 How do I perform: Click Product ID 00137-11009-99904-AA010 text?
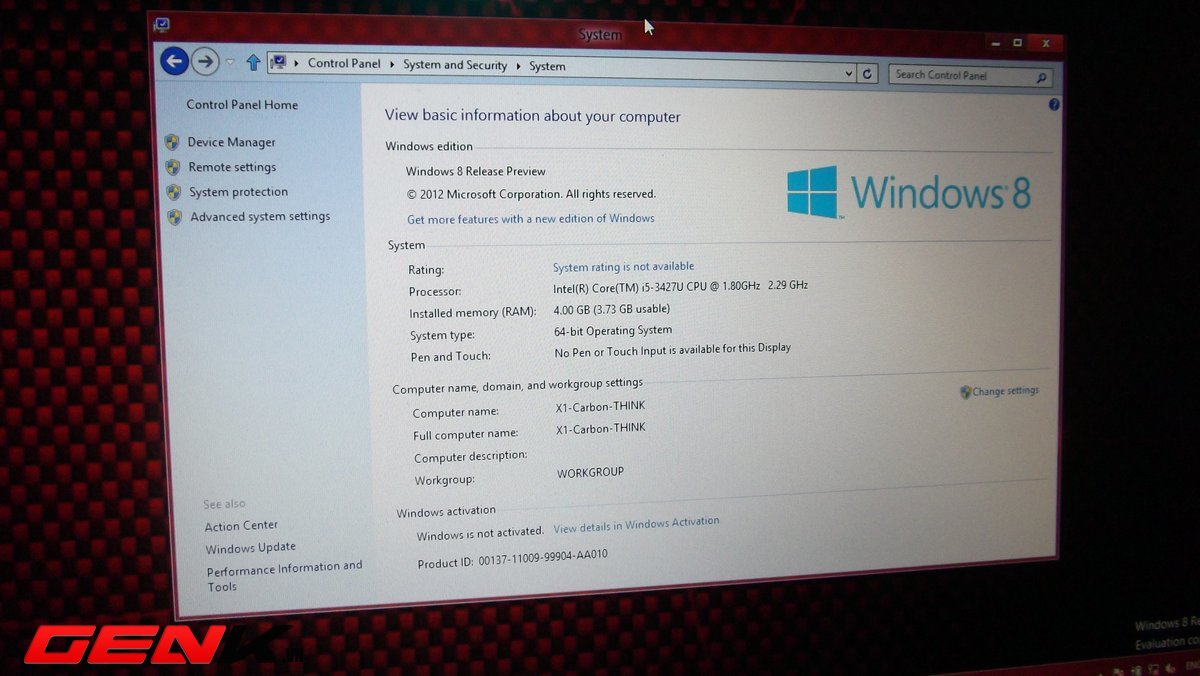pos(512,559)
